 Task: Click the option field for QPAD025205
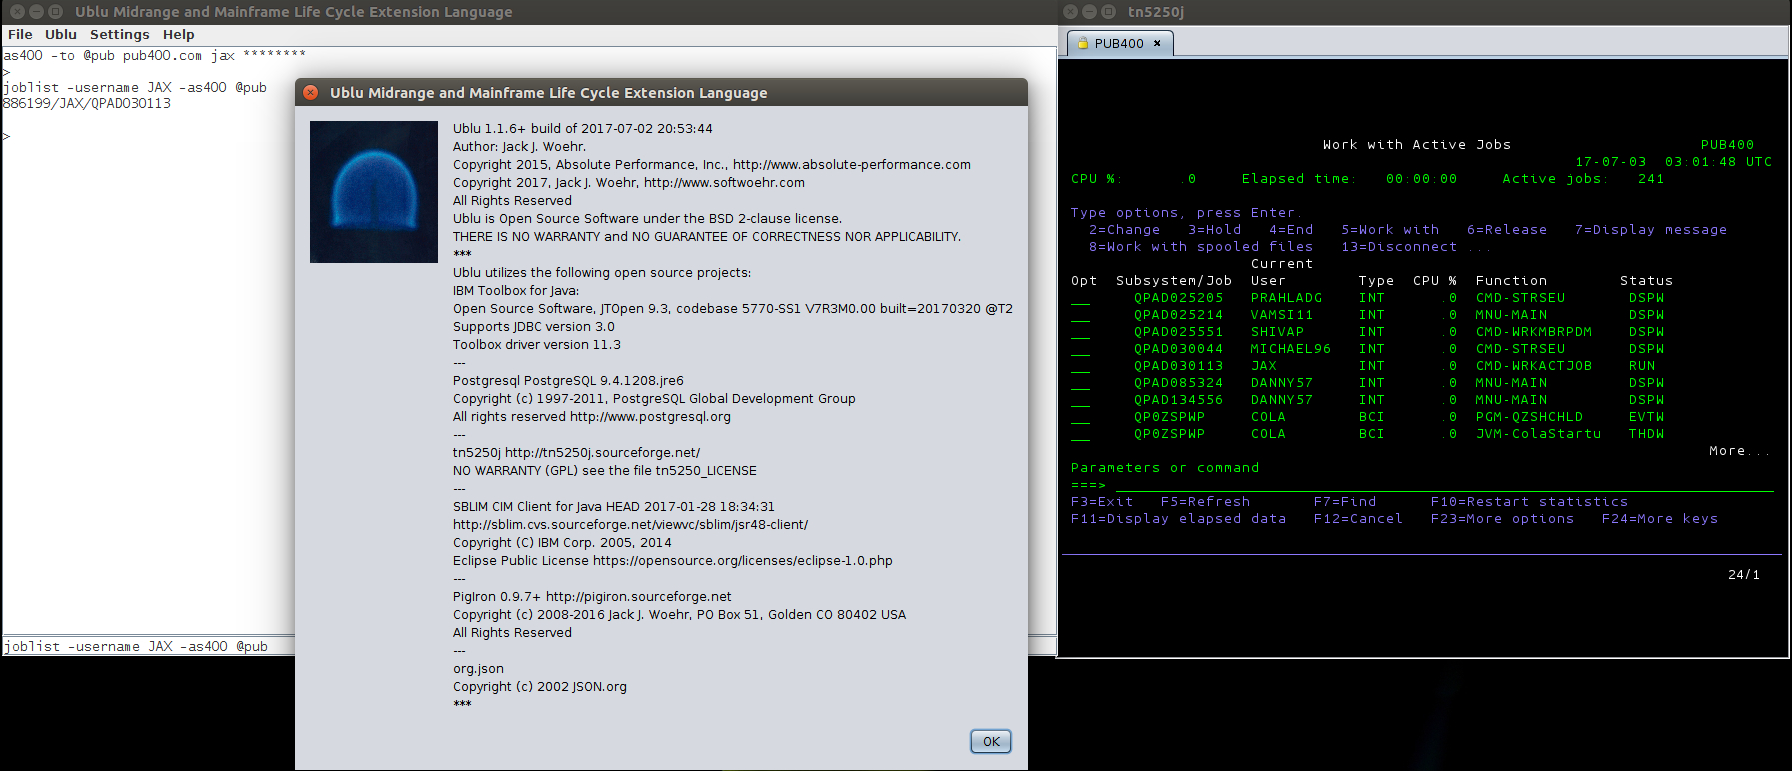[1080, 298]
